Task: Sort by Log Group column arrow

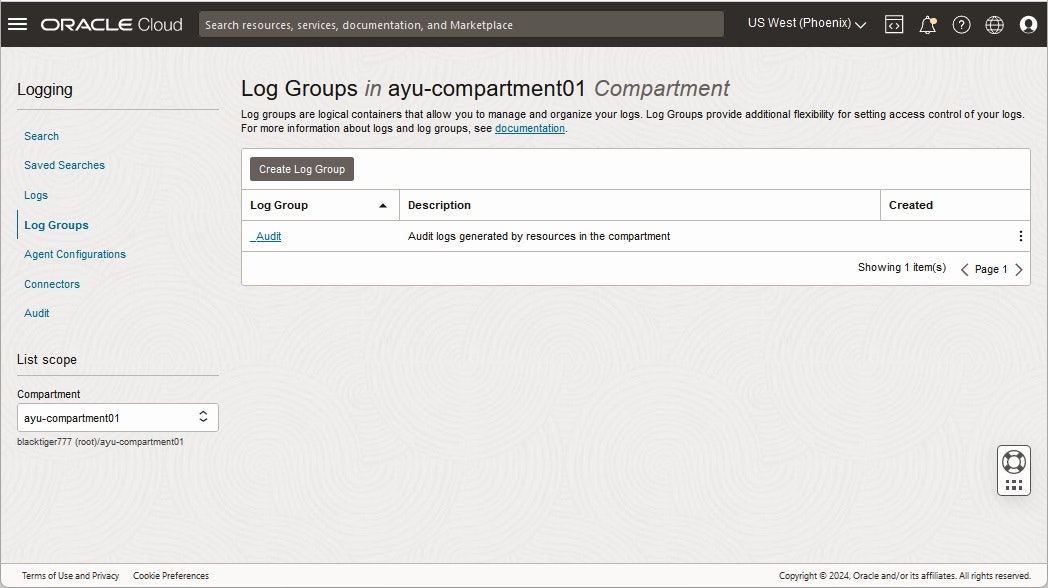Action: pos(383,206)
